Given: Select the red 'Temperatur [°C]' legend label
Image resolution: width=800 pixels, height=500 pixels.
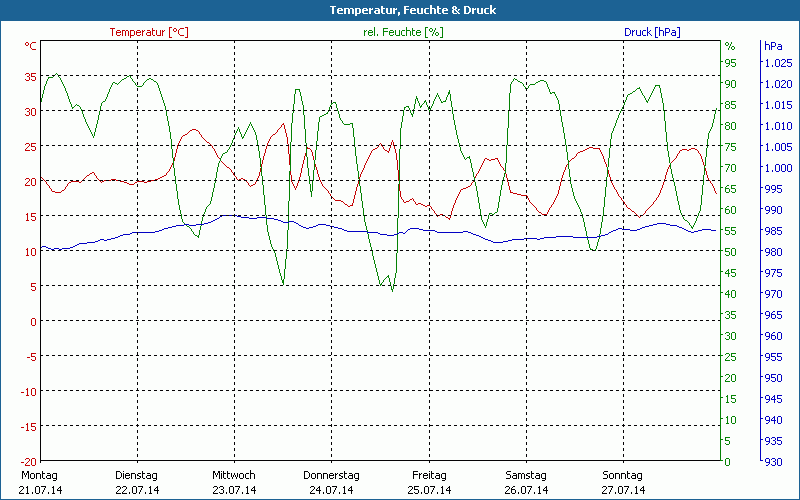Looking at the screenshot, I should pyautogui.click(x=149, y=32).
